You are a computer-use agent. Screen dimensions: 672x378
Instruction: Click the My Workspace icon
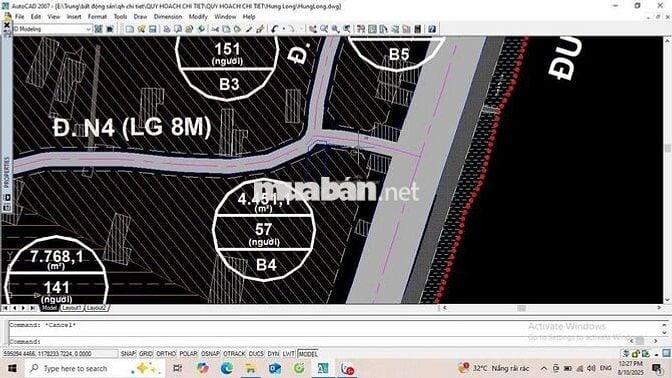click(110, 29)
